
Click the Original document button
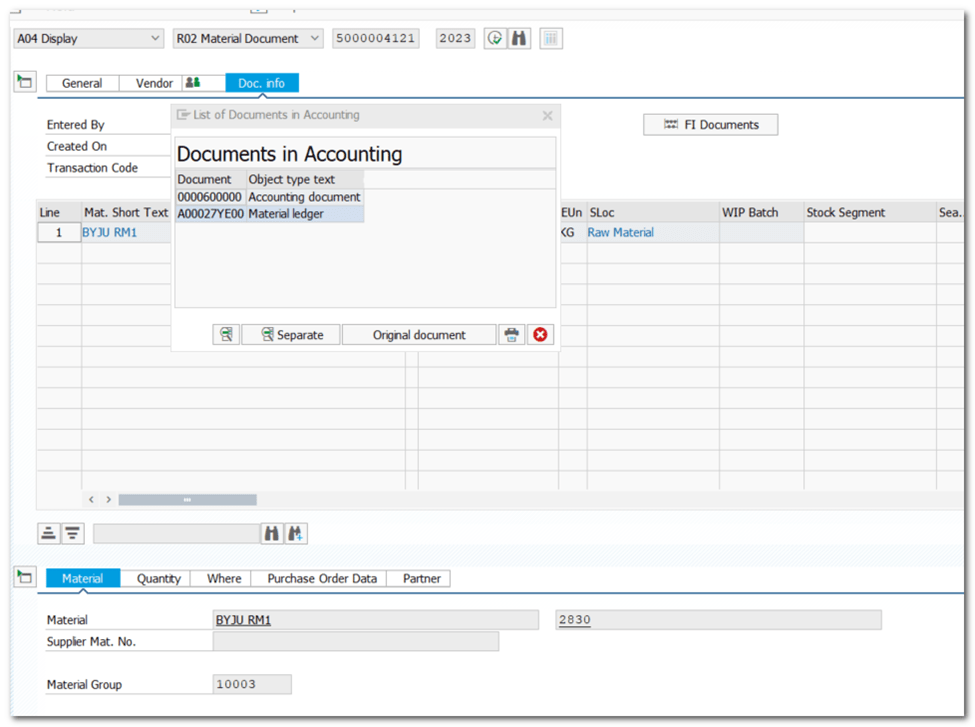pyautogui.click(x=419, y=335)
